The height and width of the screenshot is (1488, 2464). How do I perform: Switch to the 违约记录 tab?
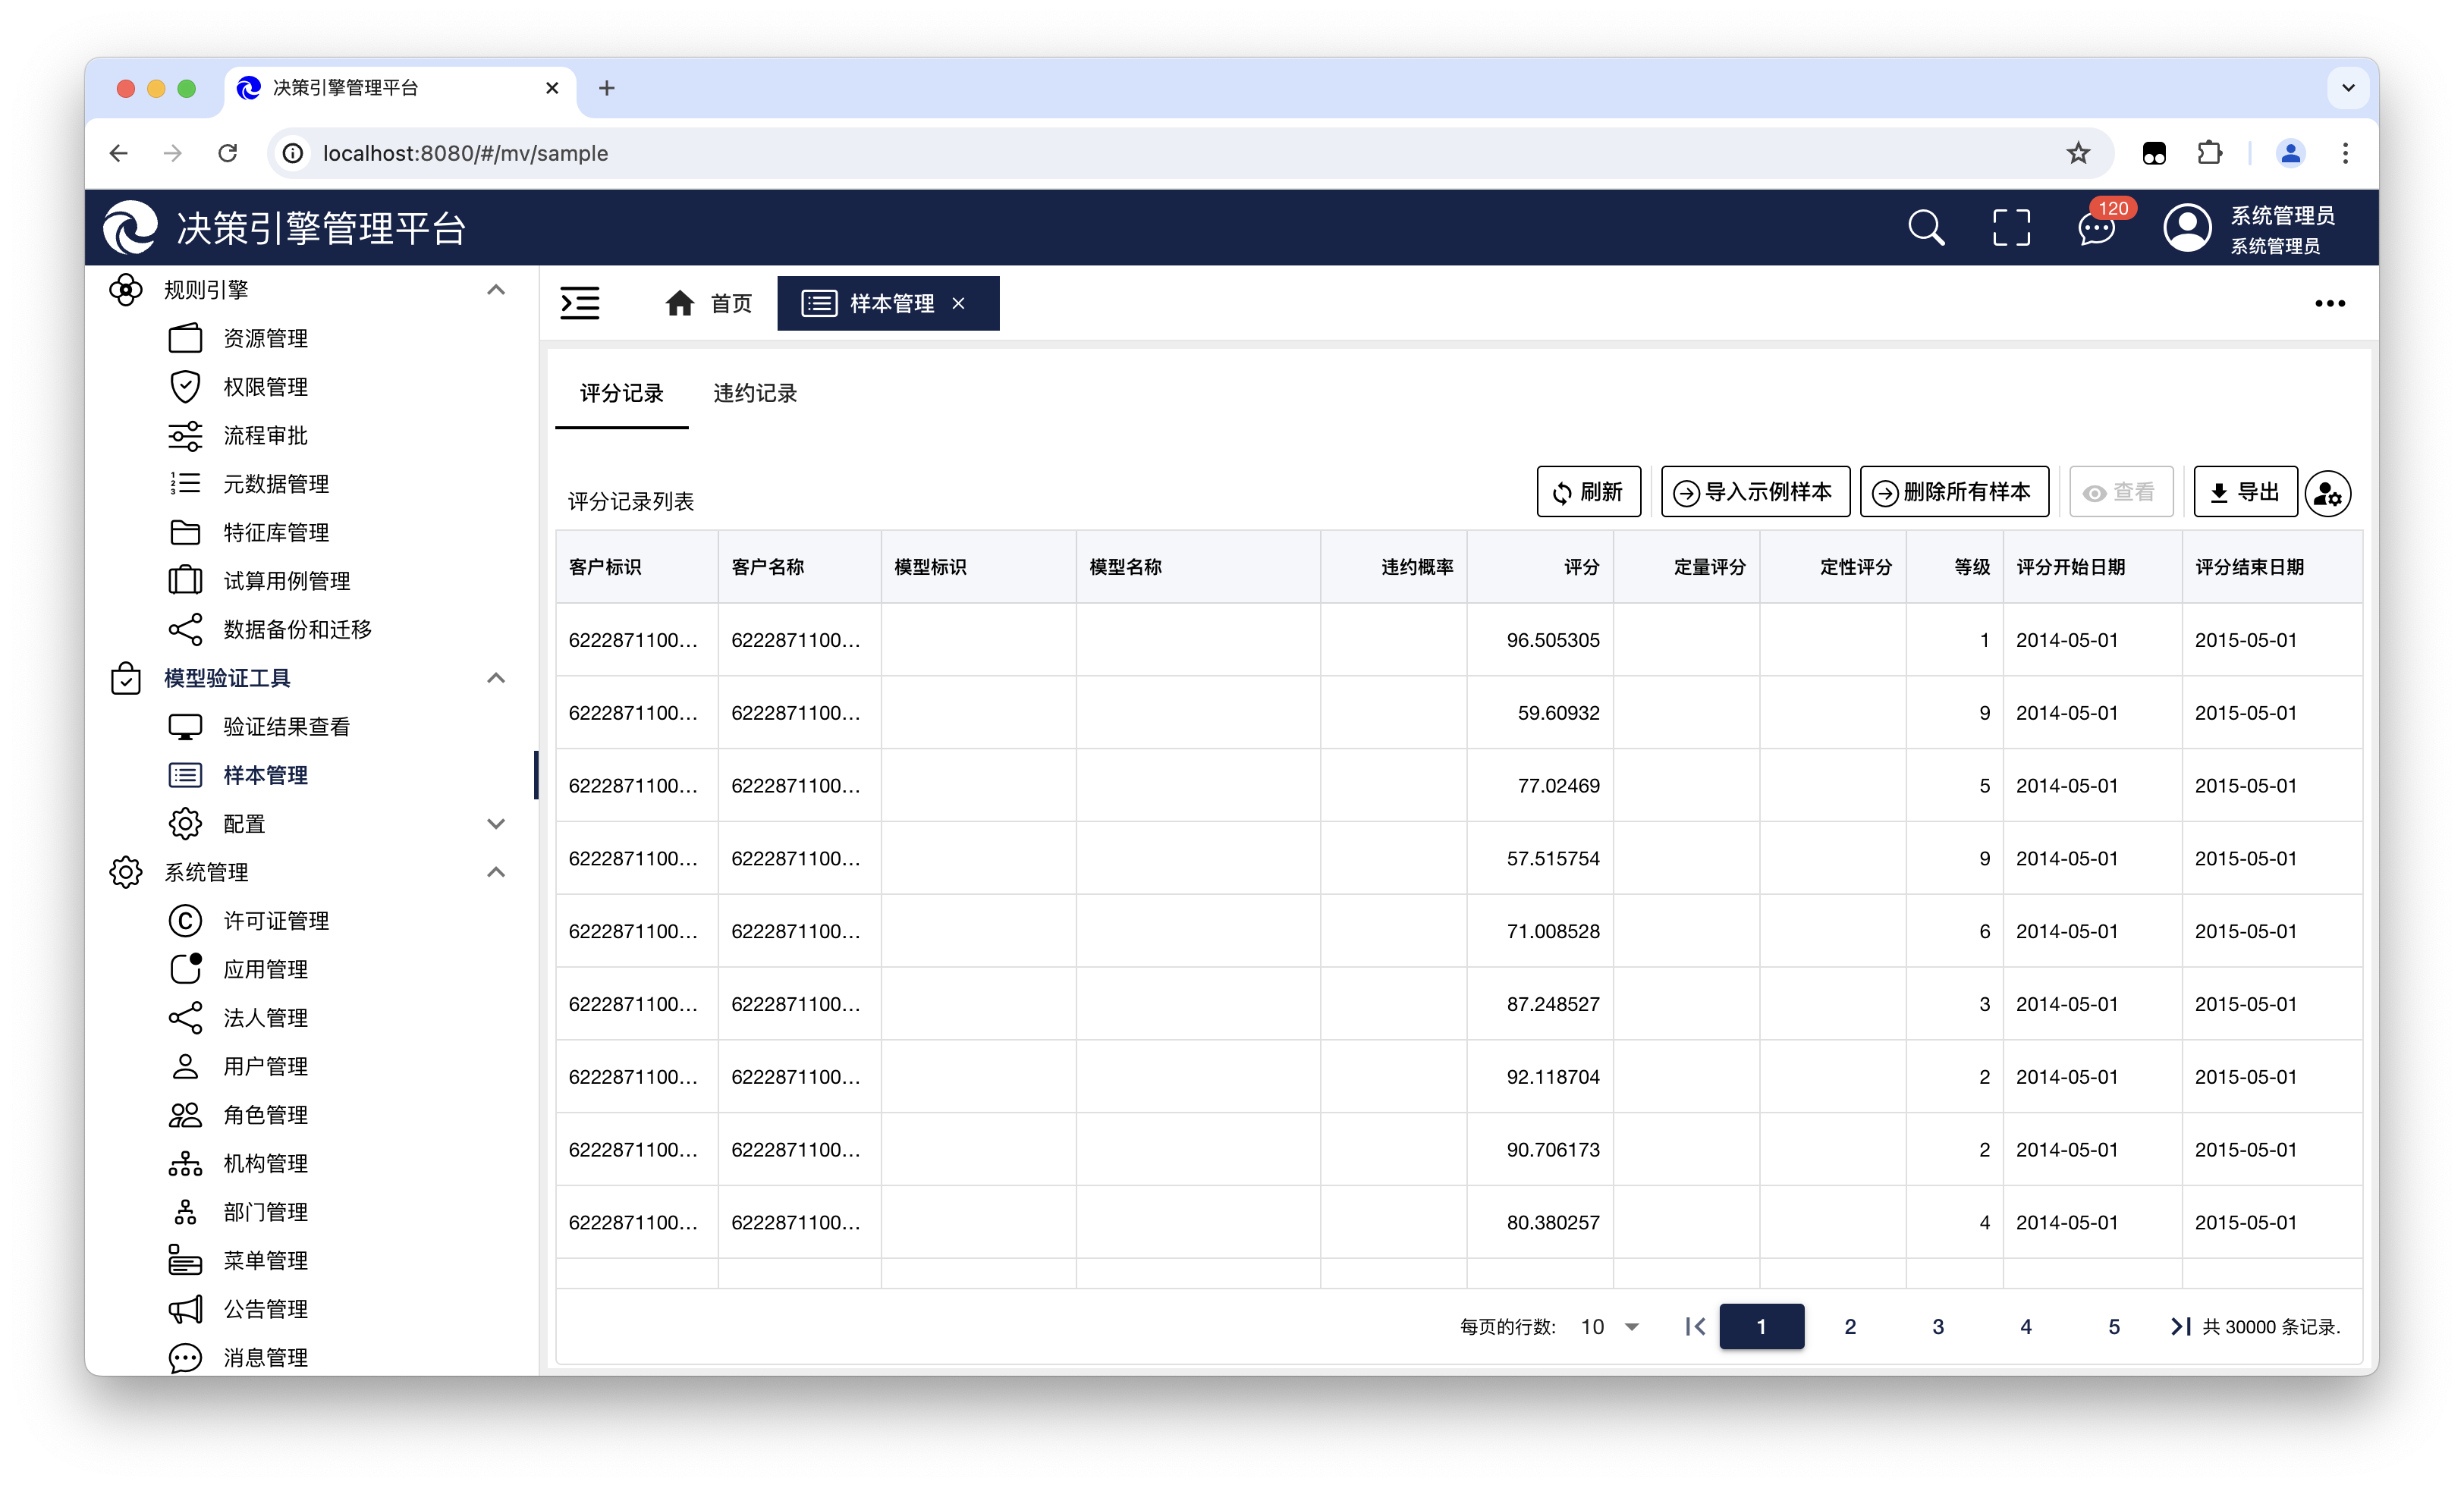755,393
